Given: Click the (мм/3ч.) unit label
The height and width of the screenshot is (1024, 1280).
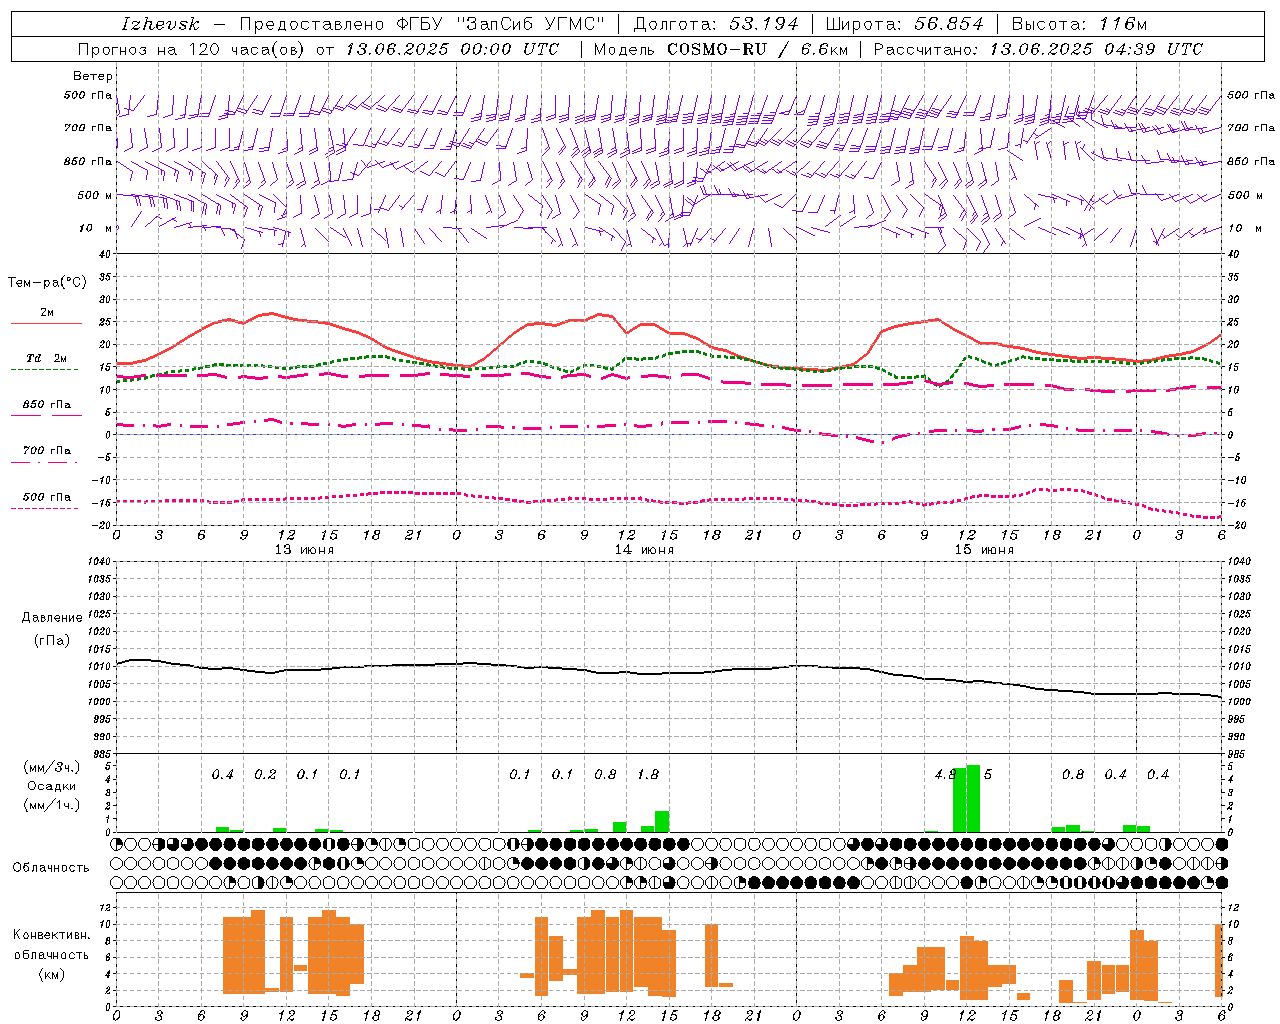Looking at the screenshot, I should [x=51, y=767].
